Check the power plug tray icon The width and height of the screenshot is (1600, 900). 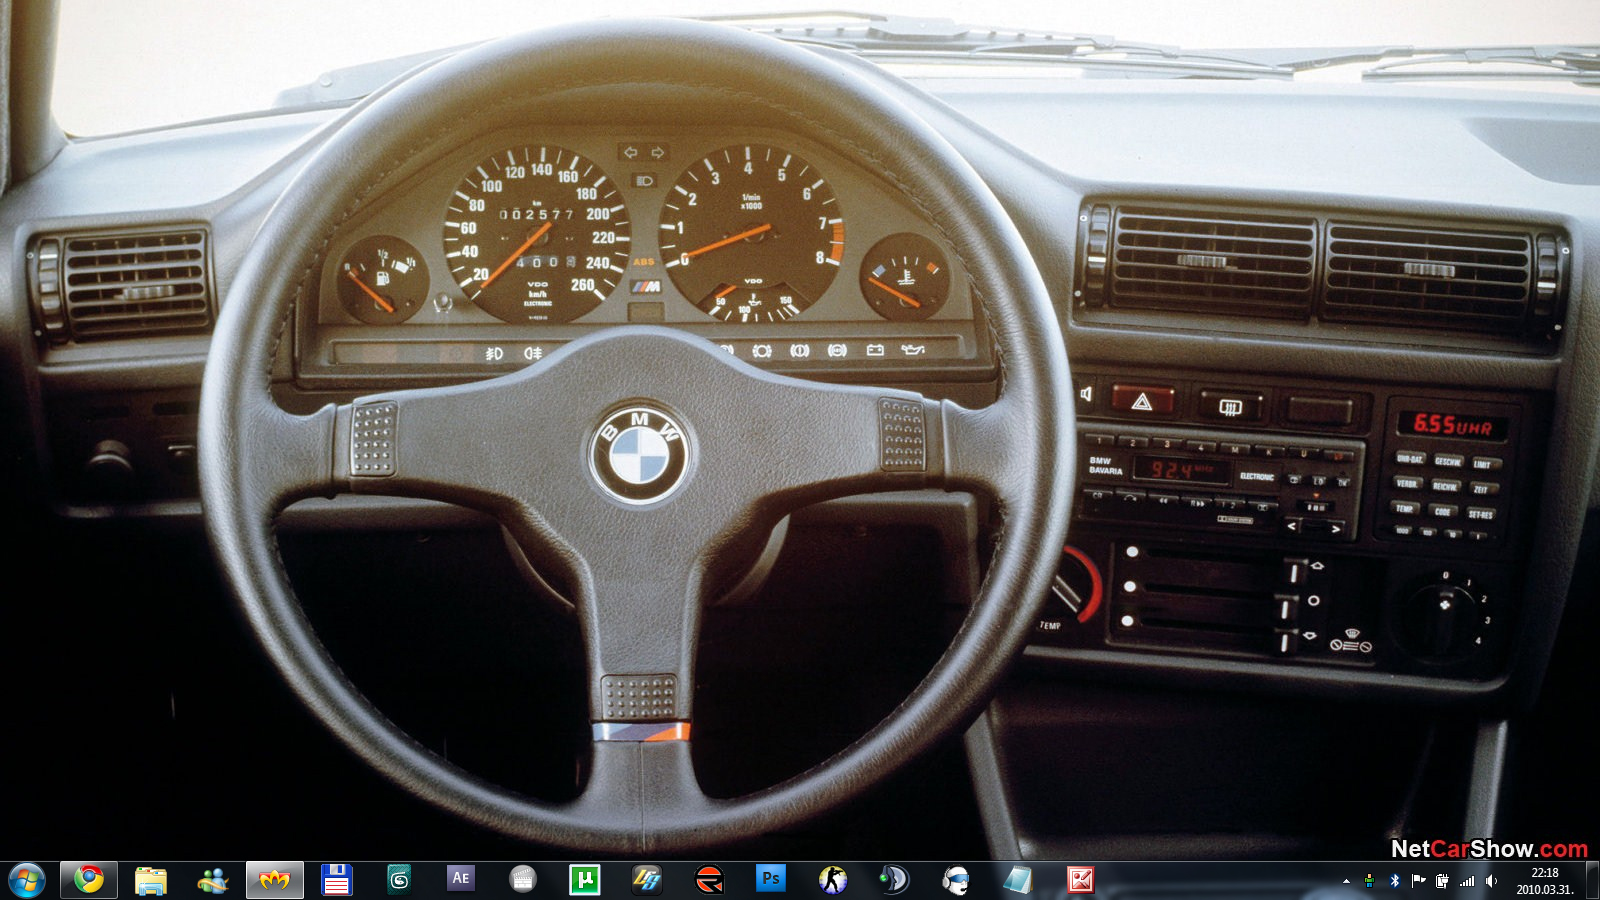(x=1442, y=881)
